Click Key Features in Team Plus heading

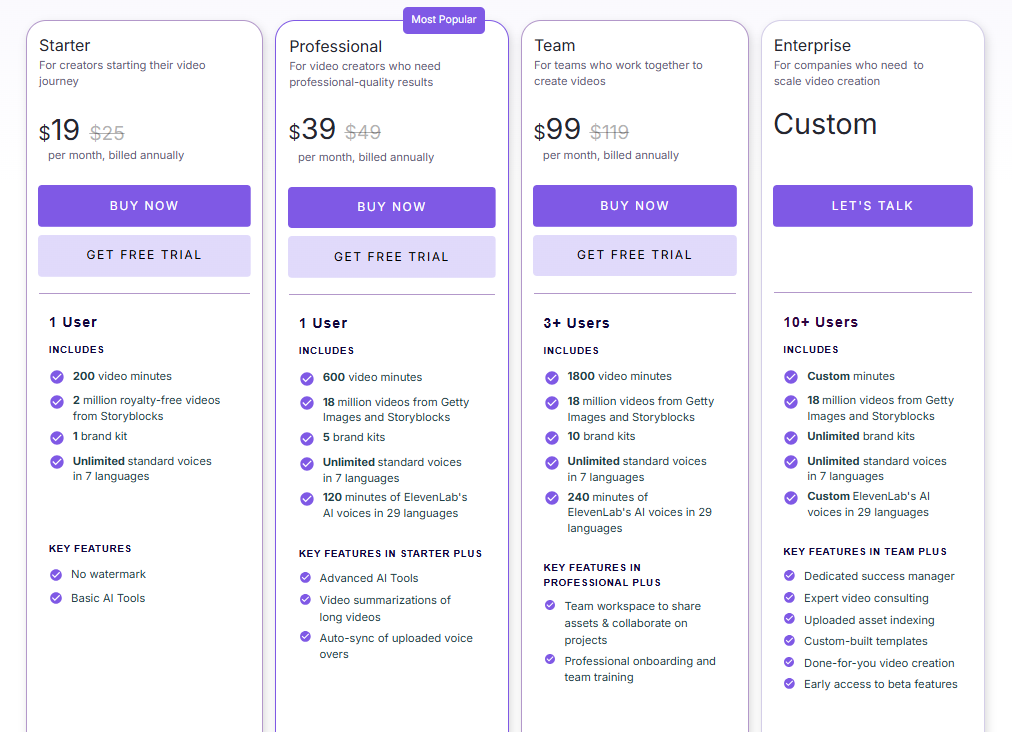pos(865,551)
